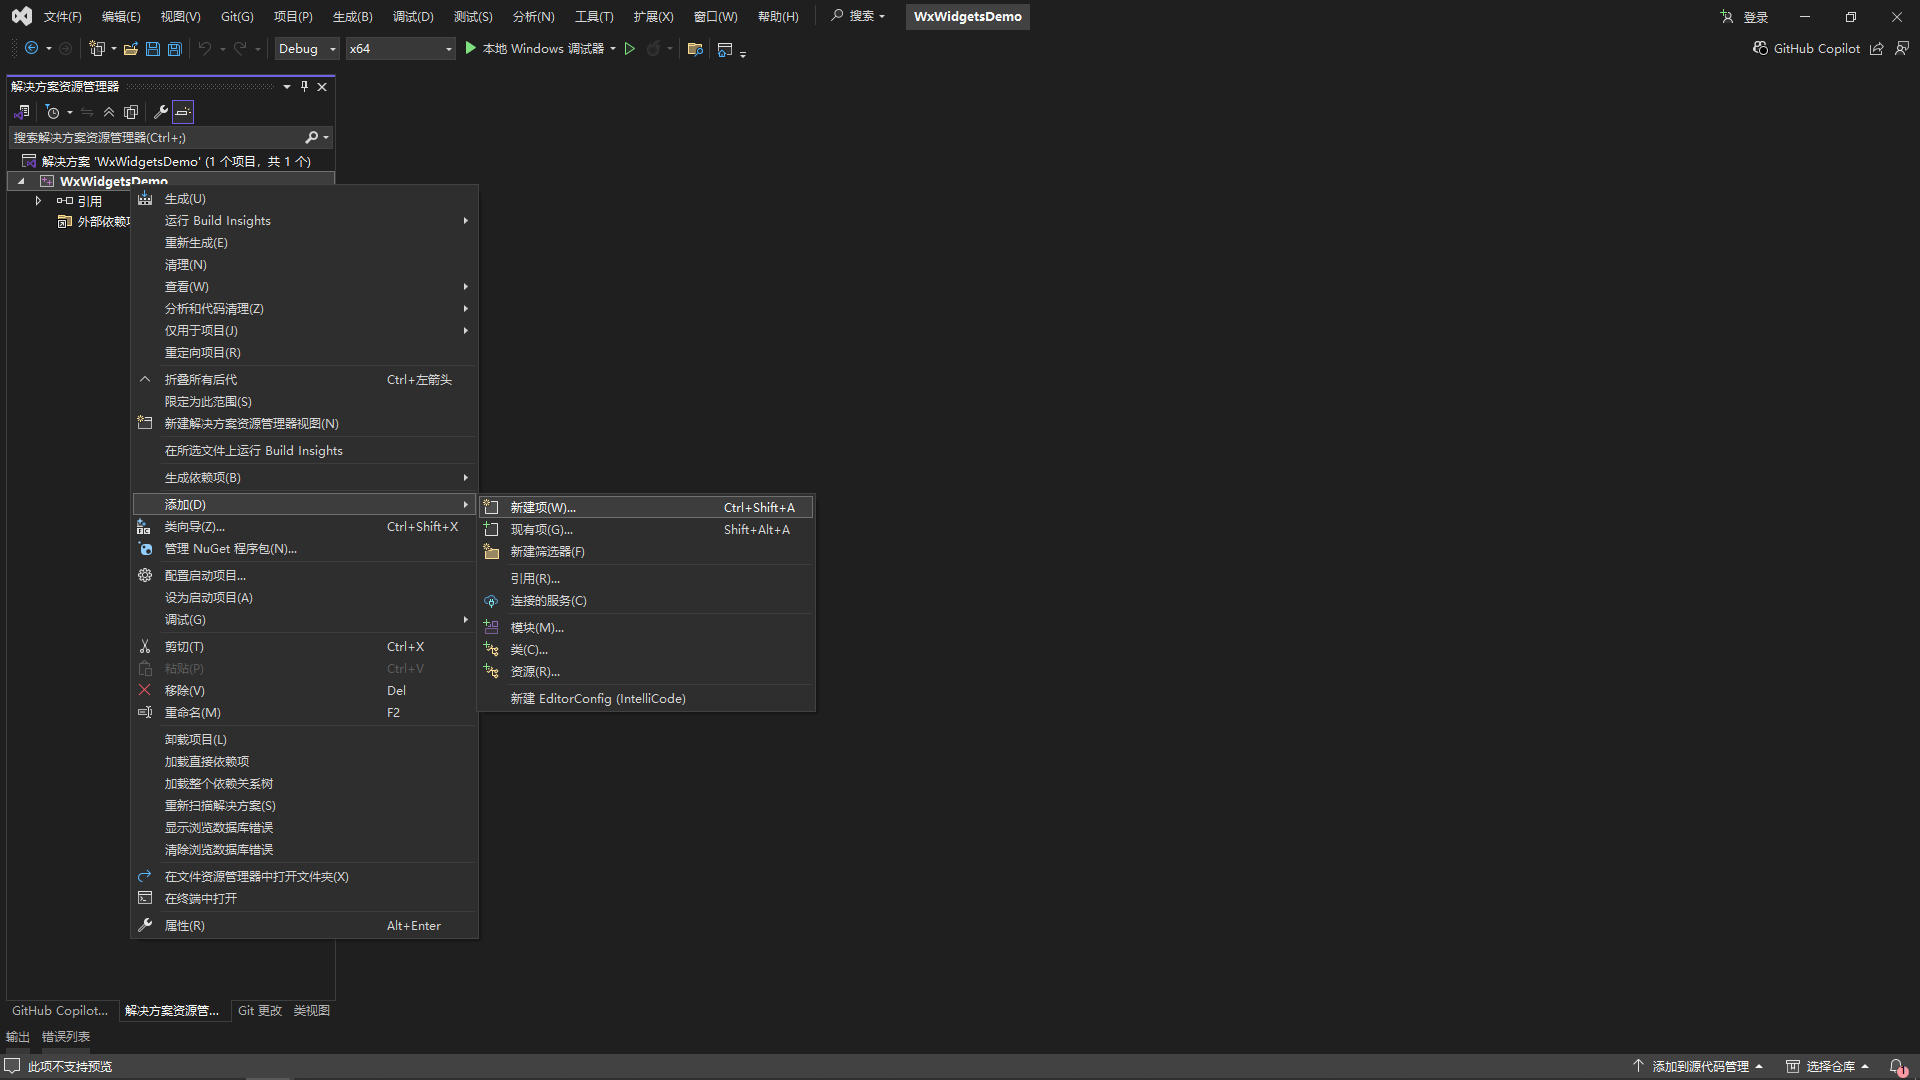Toggle Solution/Folder view switch icon
This screenshot has height=1080, width=1920.
click(x=22, y=112)
